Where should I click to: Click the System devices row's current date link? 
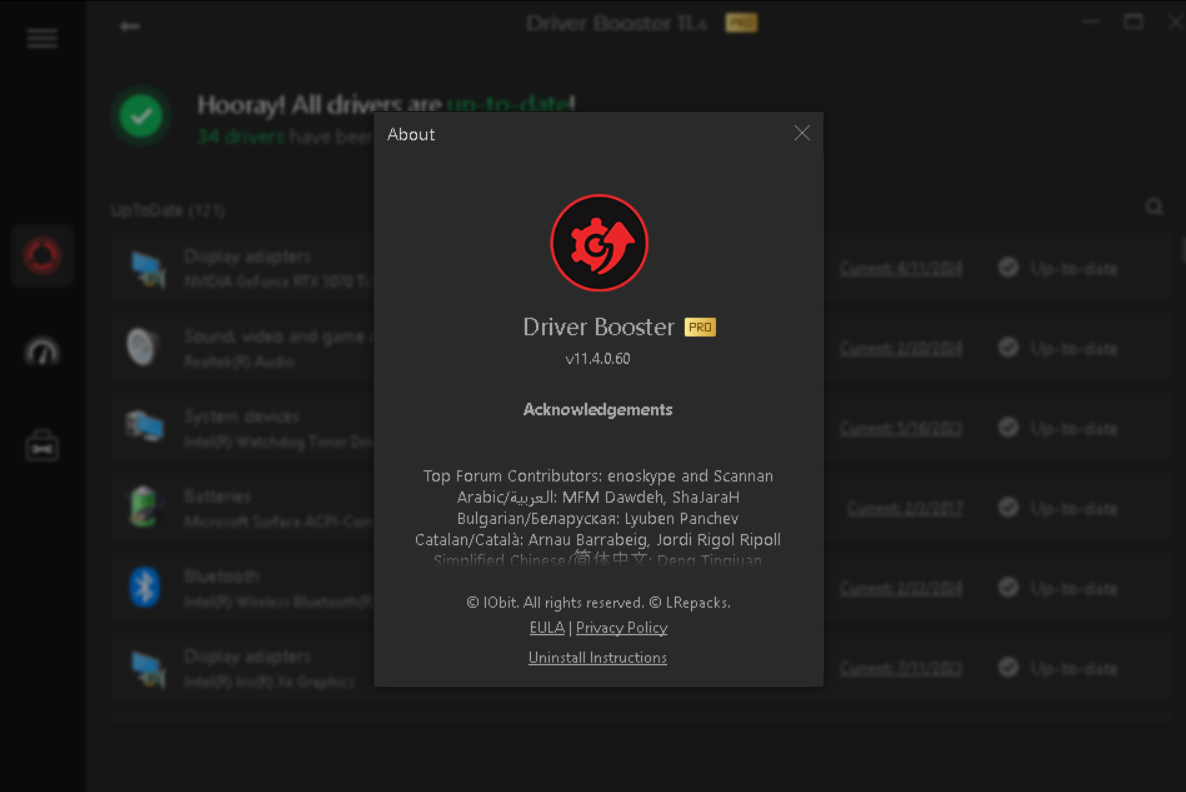[x=901, y=429]
